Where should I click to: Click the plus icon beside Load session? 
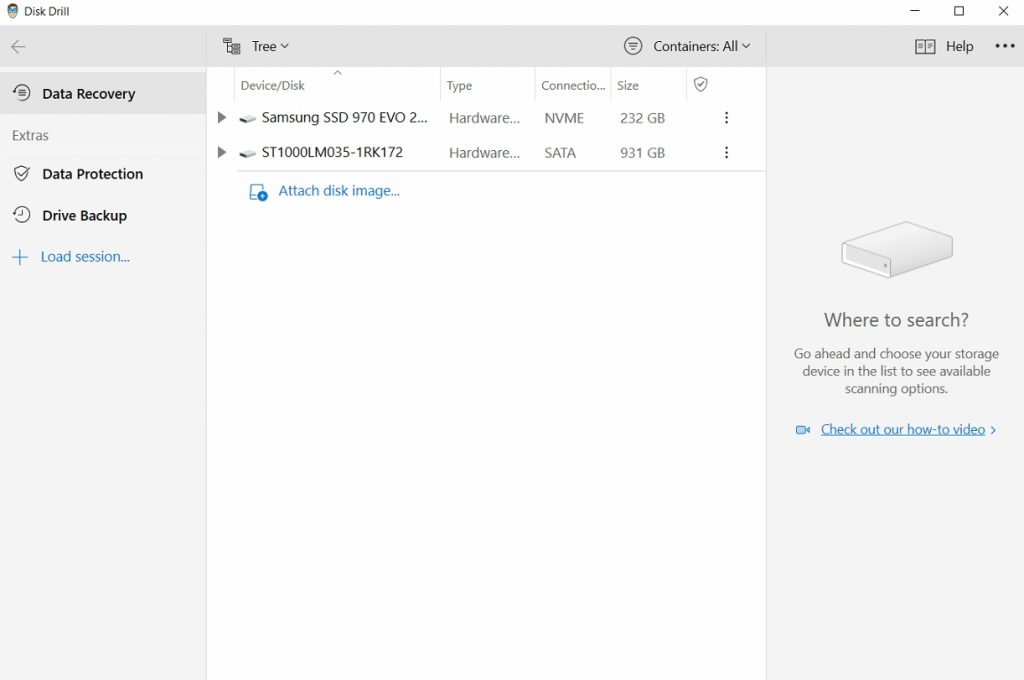[20, 257]
